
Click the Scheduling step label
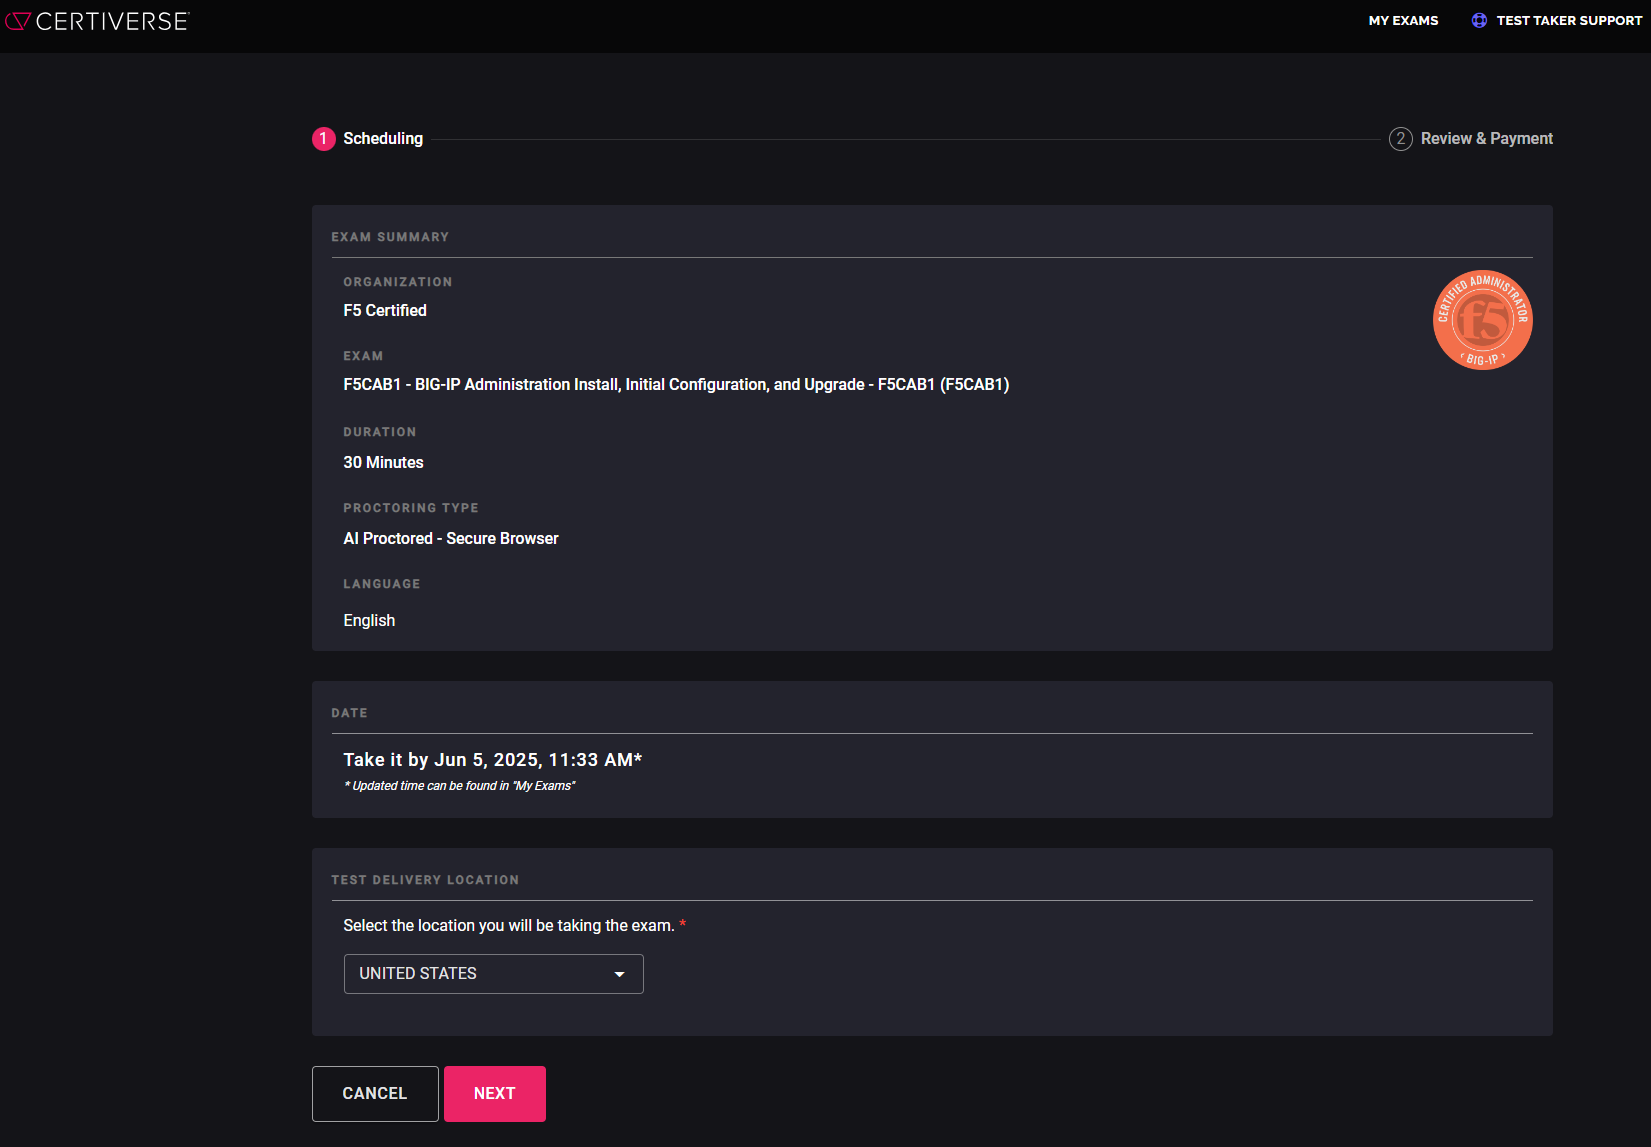(383, 139)
